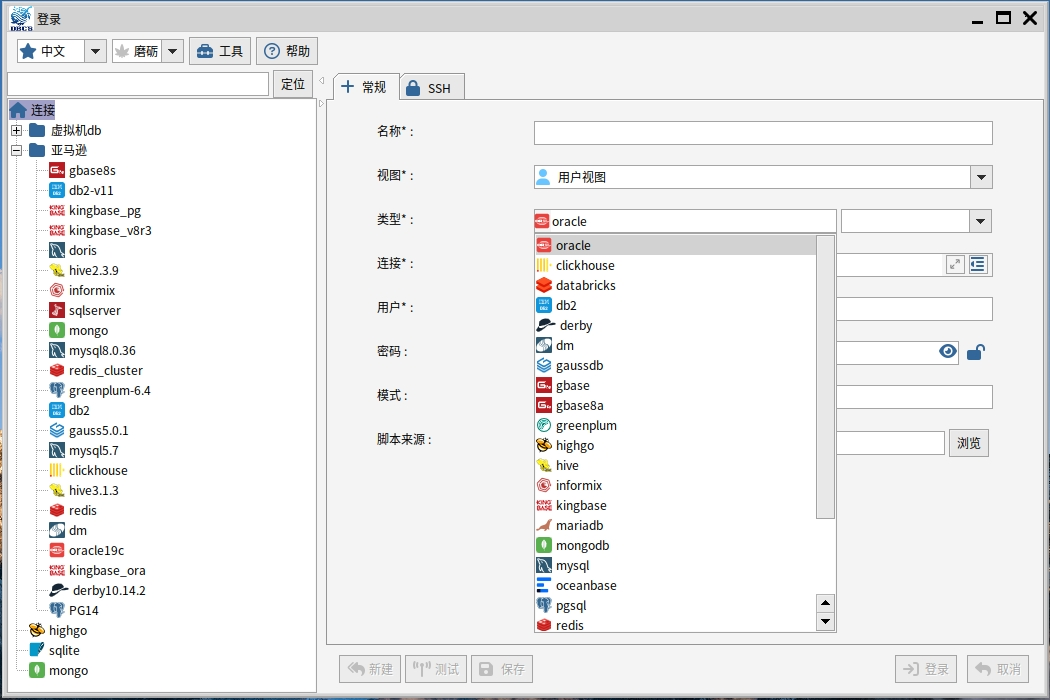The image size is (1050, 700).
Task: Step type list up with arrow
Action: coord(826,603)
